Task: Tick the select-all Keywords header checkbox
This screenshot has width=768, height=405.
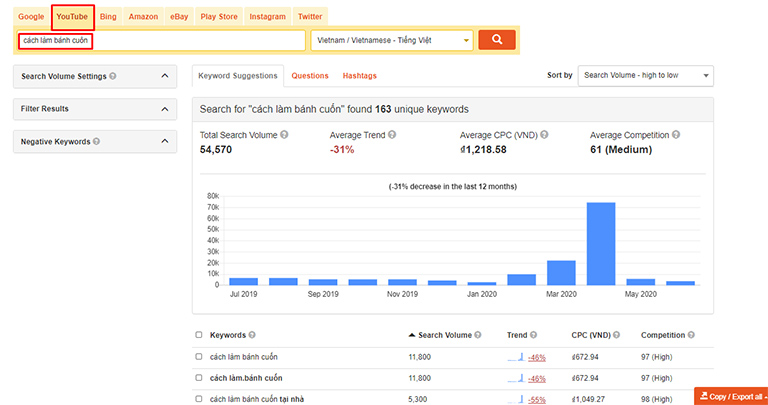Action: 199,335
